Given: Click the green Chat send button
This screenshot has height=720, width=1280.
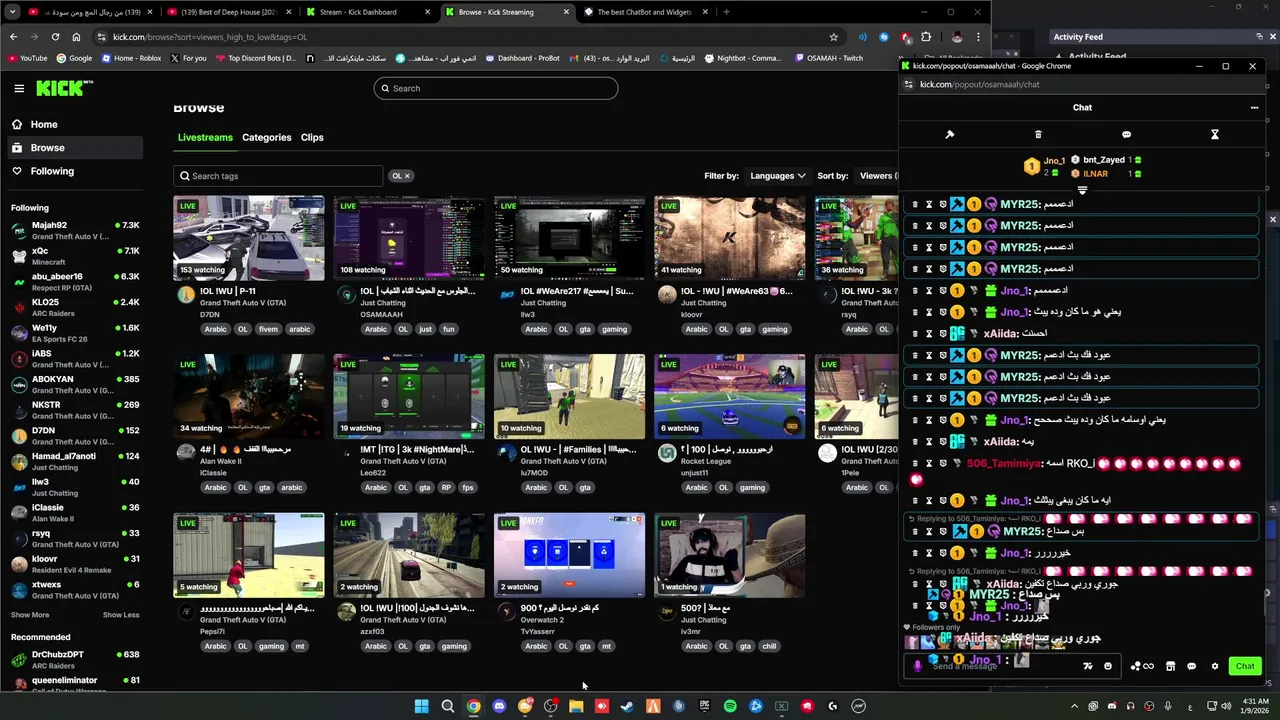Looking at the screenshot, I should [1245, 666].
